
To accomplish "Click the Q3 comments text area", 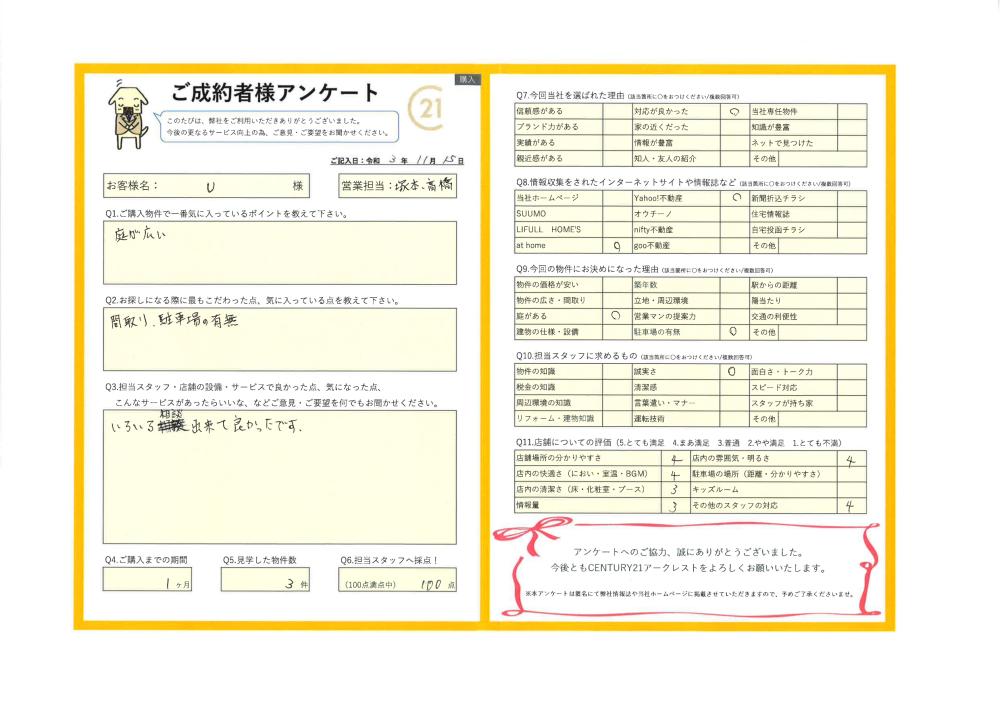I will 279,474.
